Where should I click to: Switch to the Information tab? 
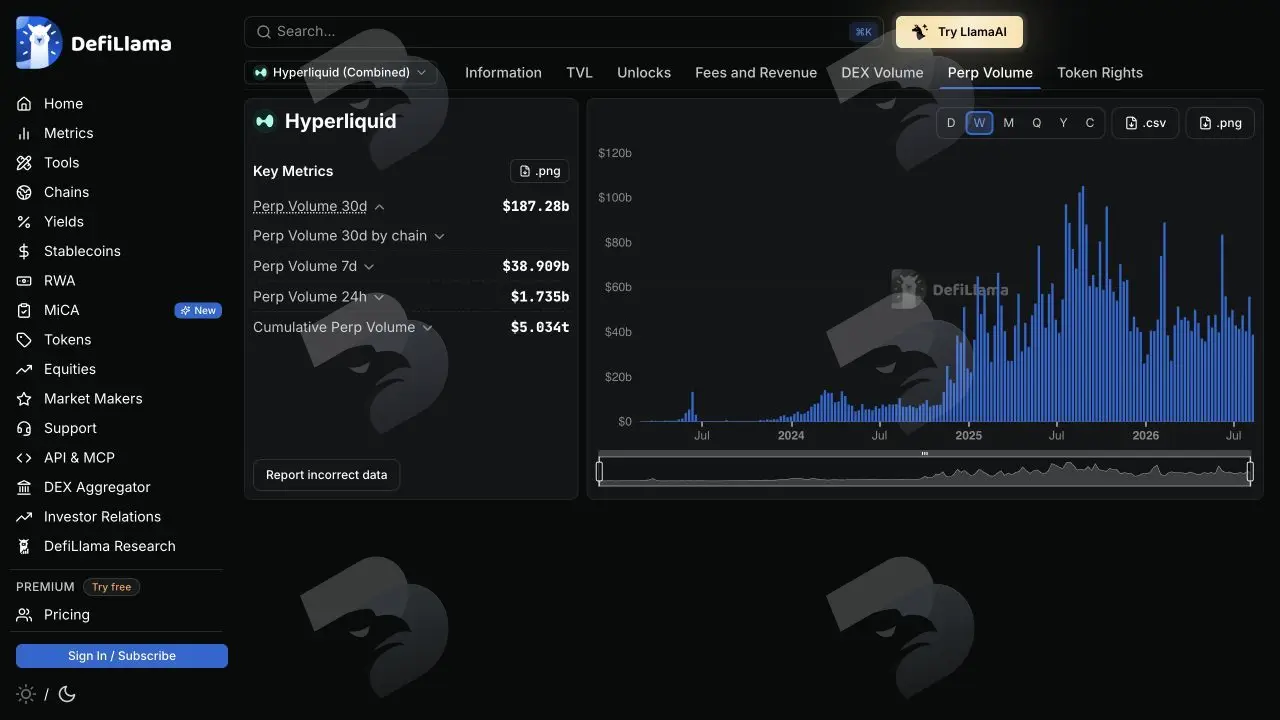pos(503,72)
